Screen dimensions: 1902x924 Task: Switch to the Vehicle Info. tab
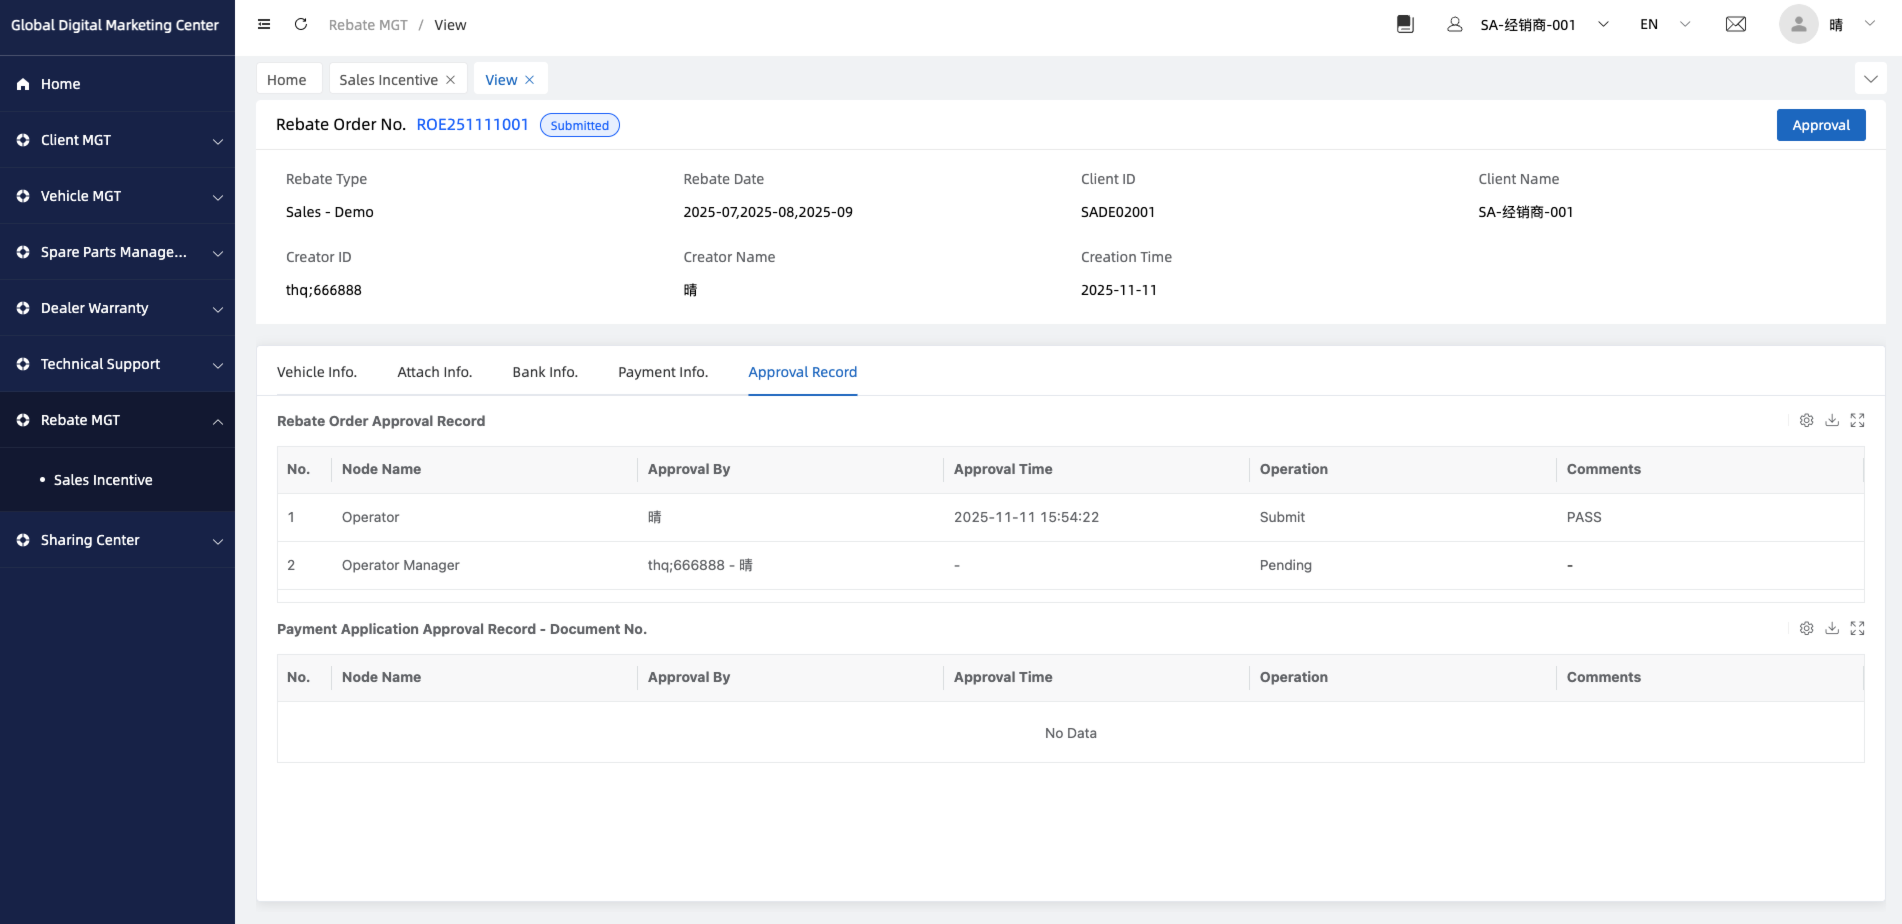(x=316, y=372)
